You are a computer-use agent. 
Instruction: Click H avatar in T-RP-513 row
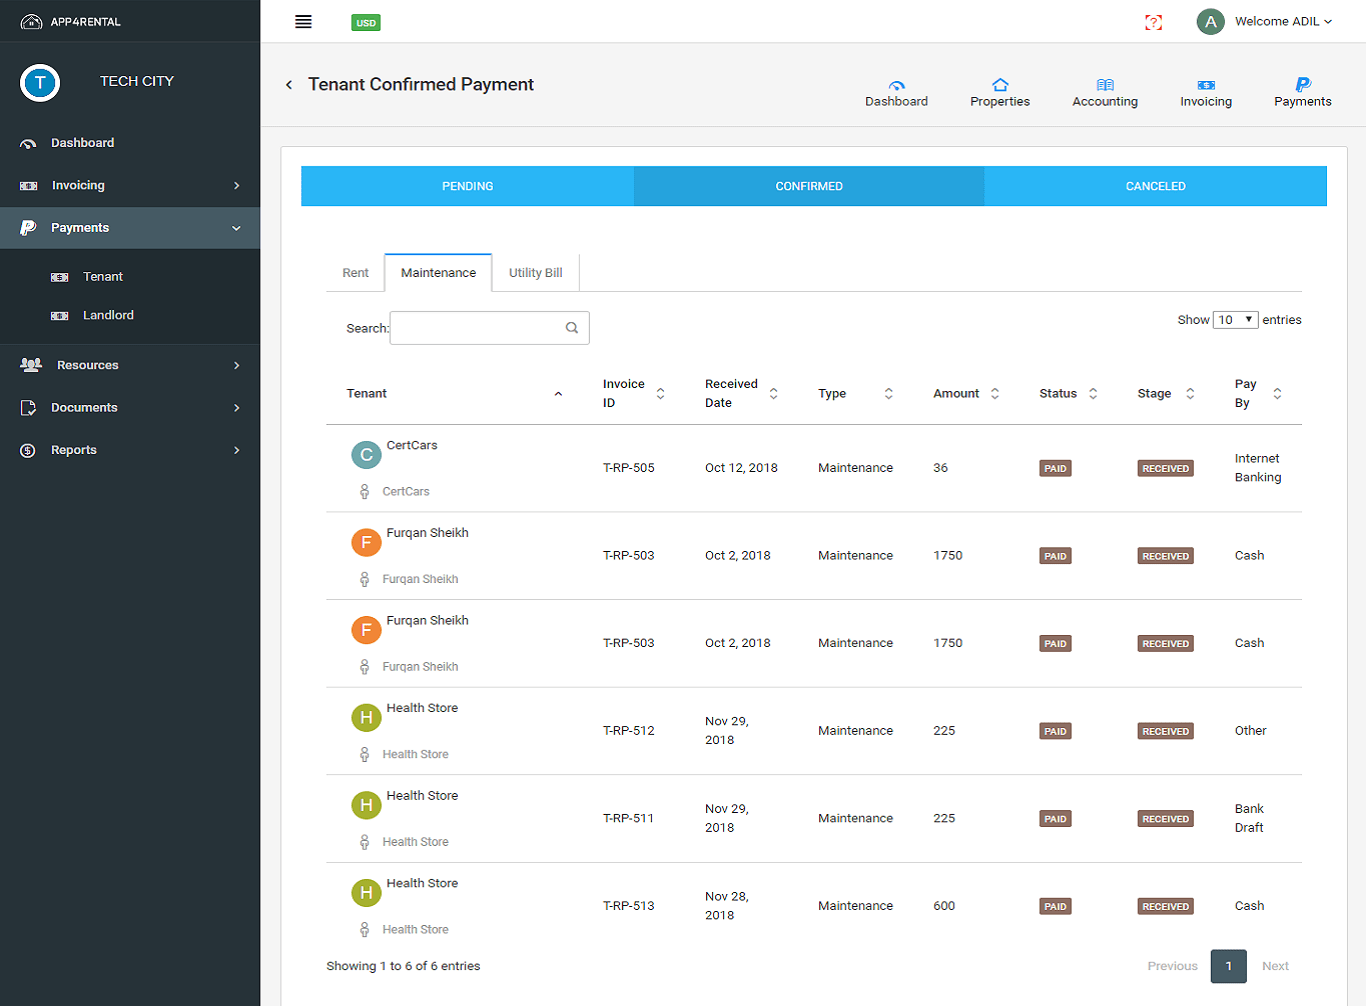(366, 893)
